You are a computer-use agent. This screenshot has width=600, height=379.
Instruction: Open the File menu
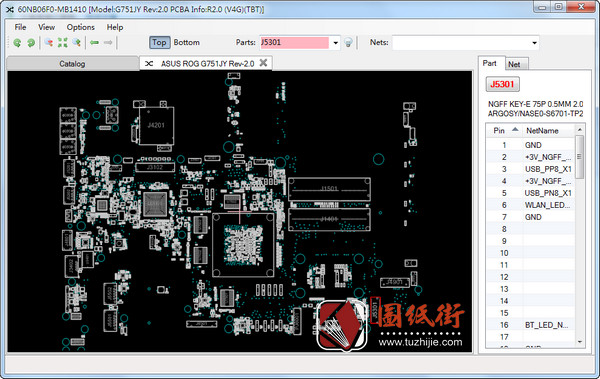[20, 27]
